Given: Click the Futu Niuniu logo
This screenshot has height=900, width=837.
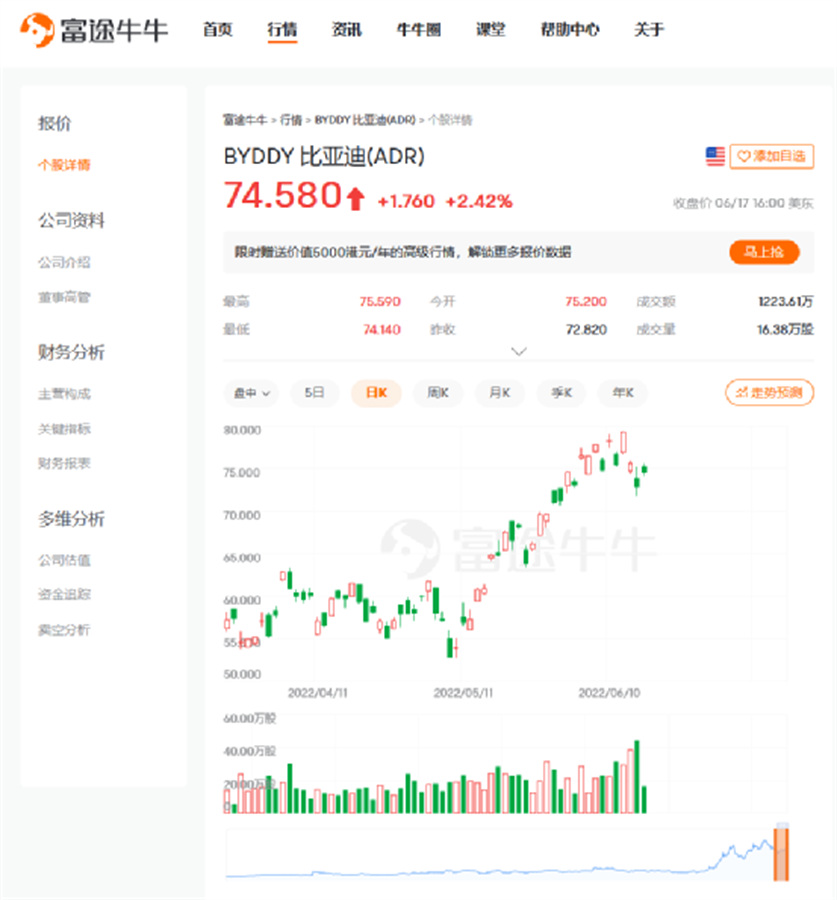Looking at the screenshot, I should click(94, 30).
